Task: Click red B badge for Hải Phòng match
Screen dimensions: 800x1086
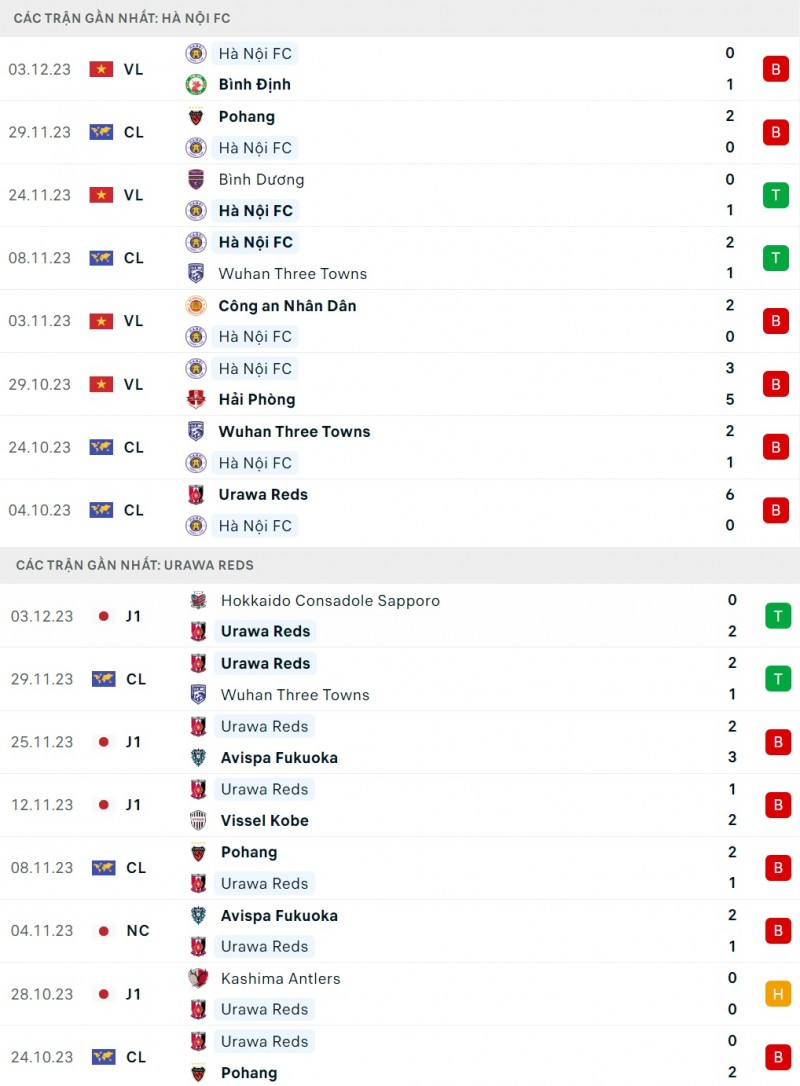Action: coord(775,384)
